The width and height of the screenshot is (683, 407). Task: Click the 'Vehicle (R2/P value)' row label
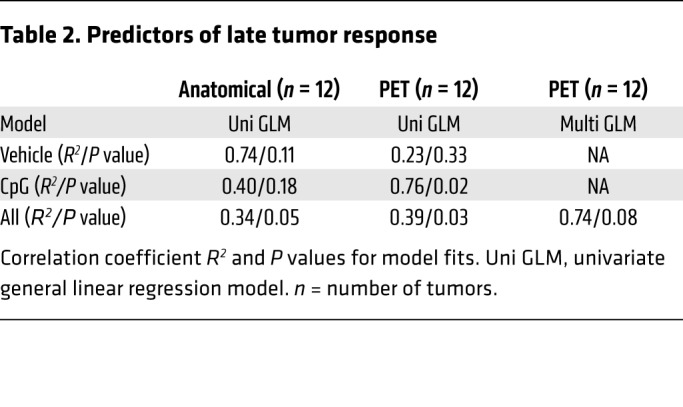coord(77,156)
